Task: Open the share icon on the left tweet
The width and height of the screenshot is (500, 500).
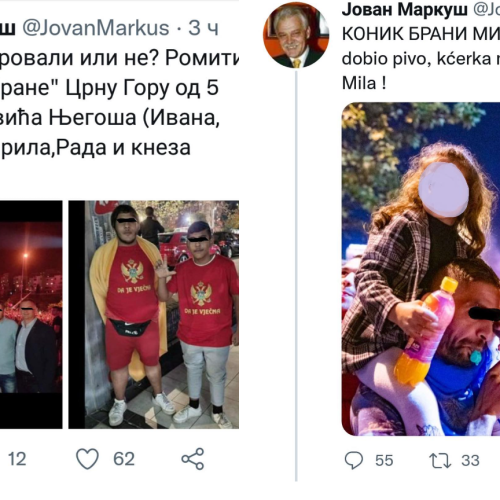Action: coord(193,459)
